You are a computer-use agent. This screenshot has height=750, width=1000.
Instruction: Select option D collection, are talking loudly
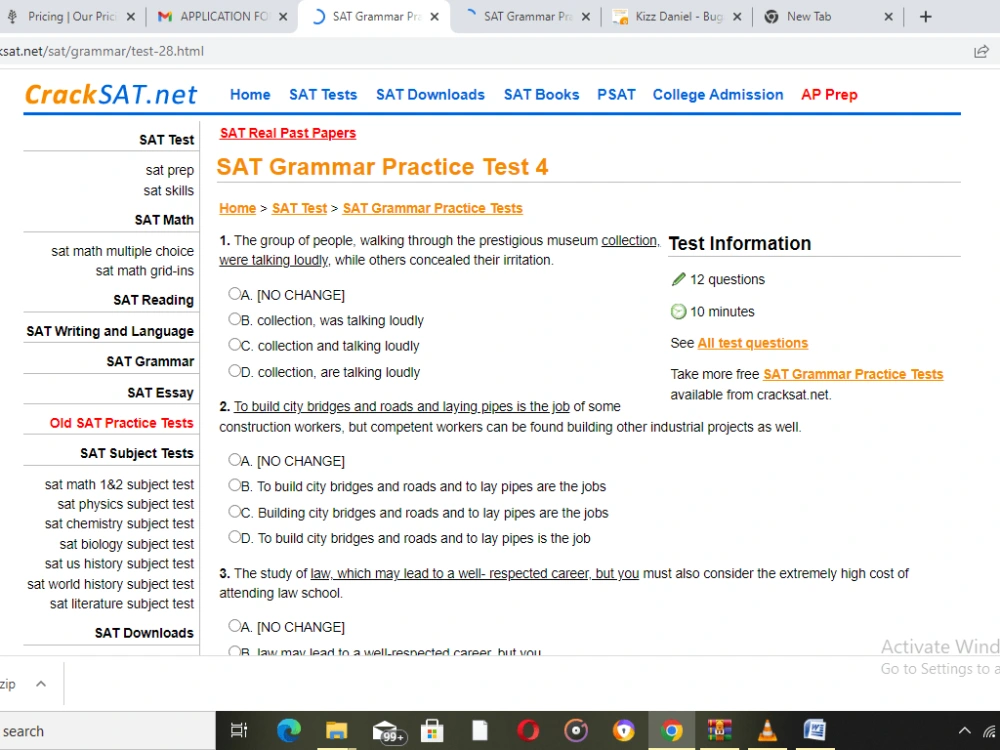click(x=234, y=371)
